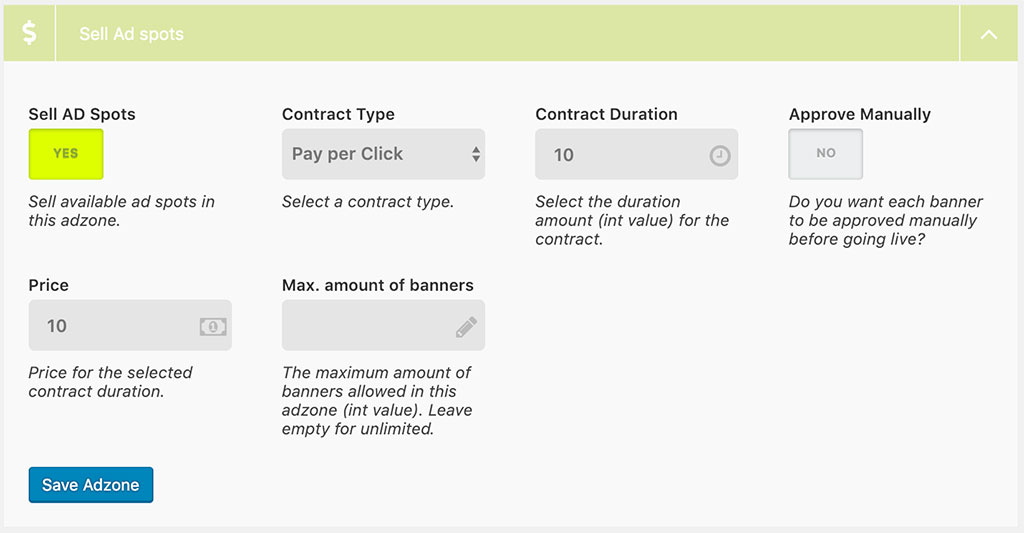Collapse the Sell Ad spots panel
Image resolution: width=1024 pixels, height=533 pixels.
click(x=988, y=34)
